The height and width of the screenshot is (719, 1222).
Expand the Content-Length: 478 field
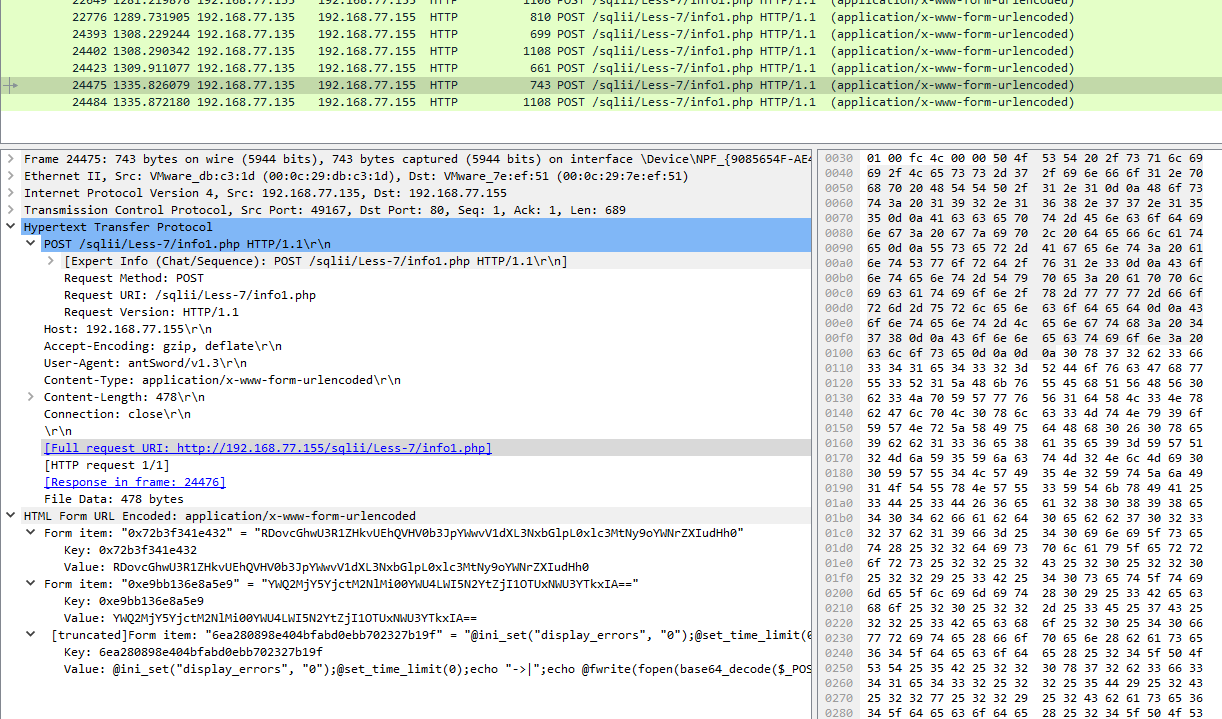[31, 397]
